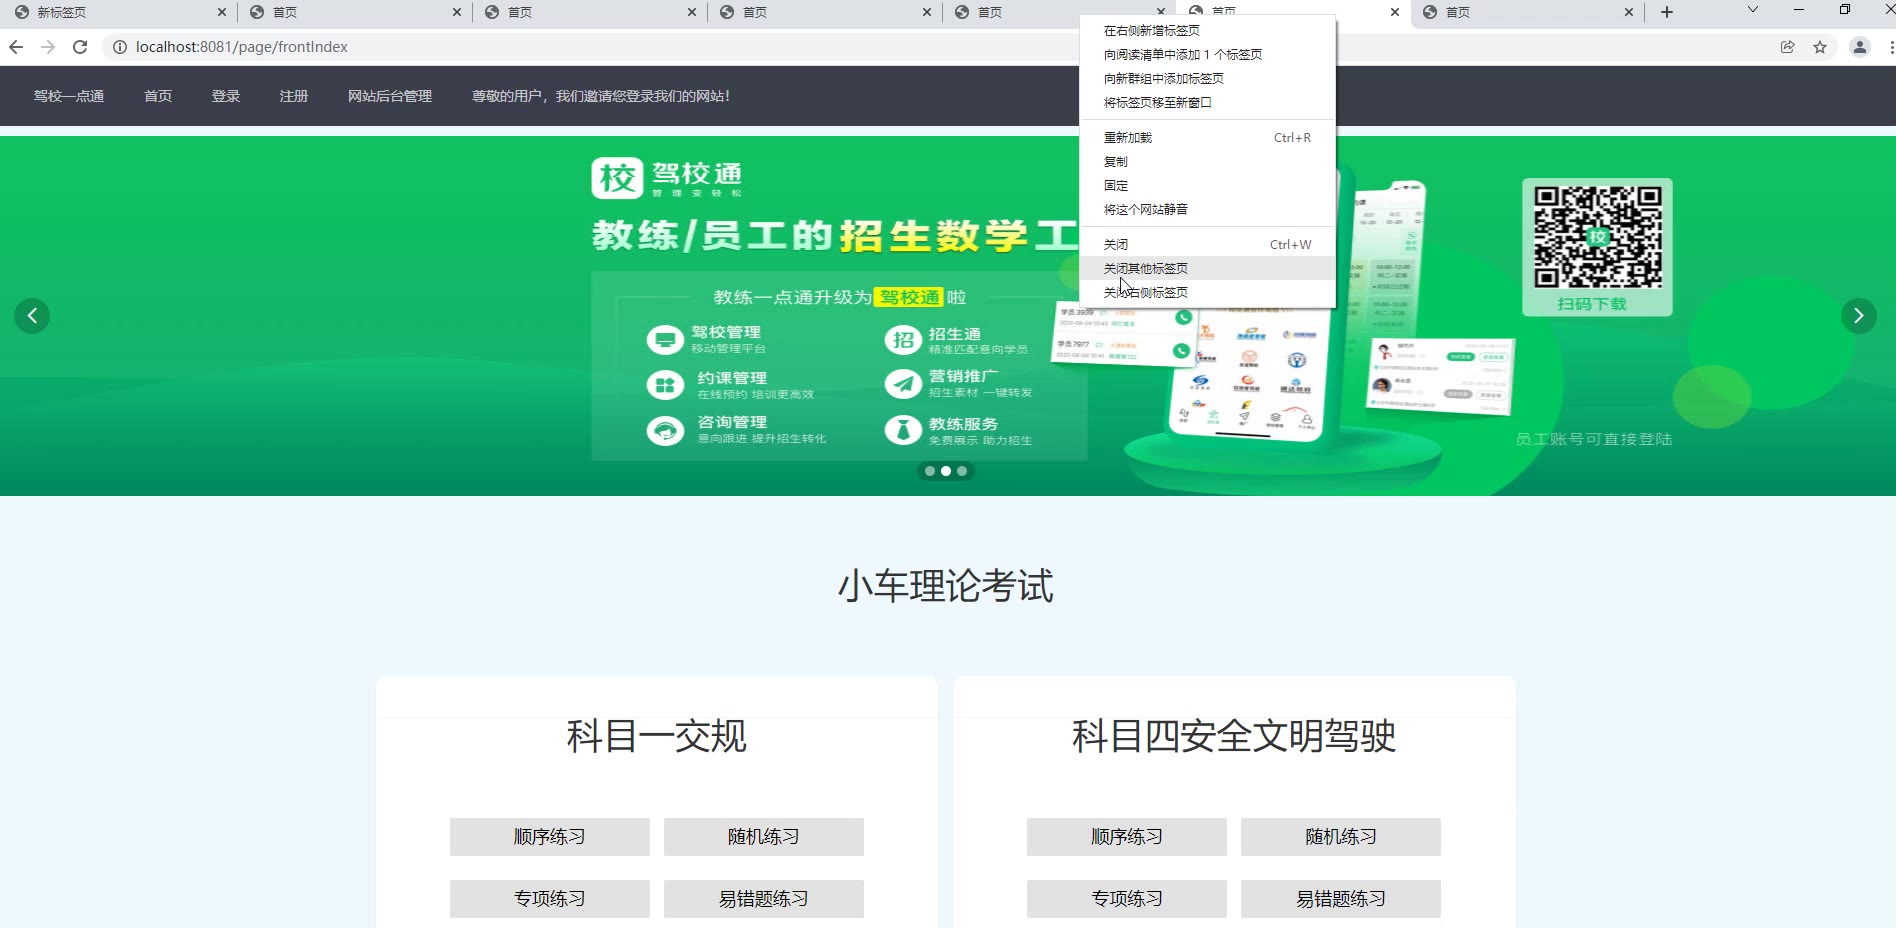Choose 固定 to pin the tab

coord(1207,186)
